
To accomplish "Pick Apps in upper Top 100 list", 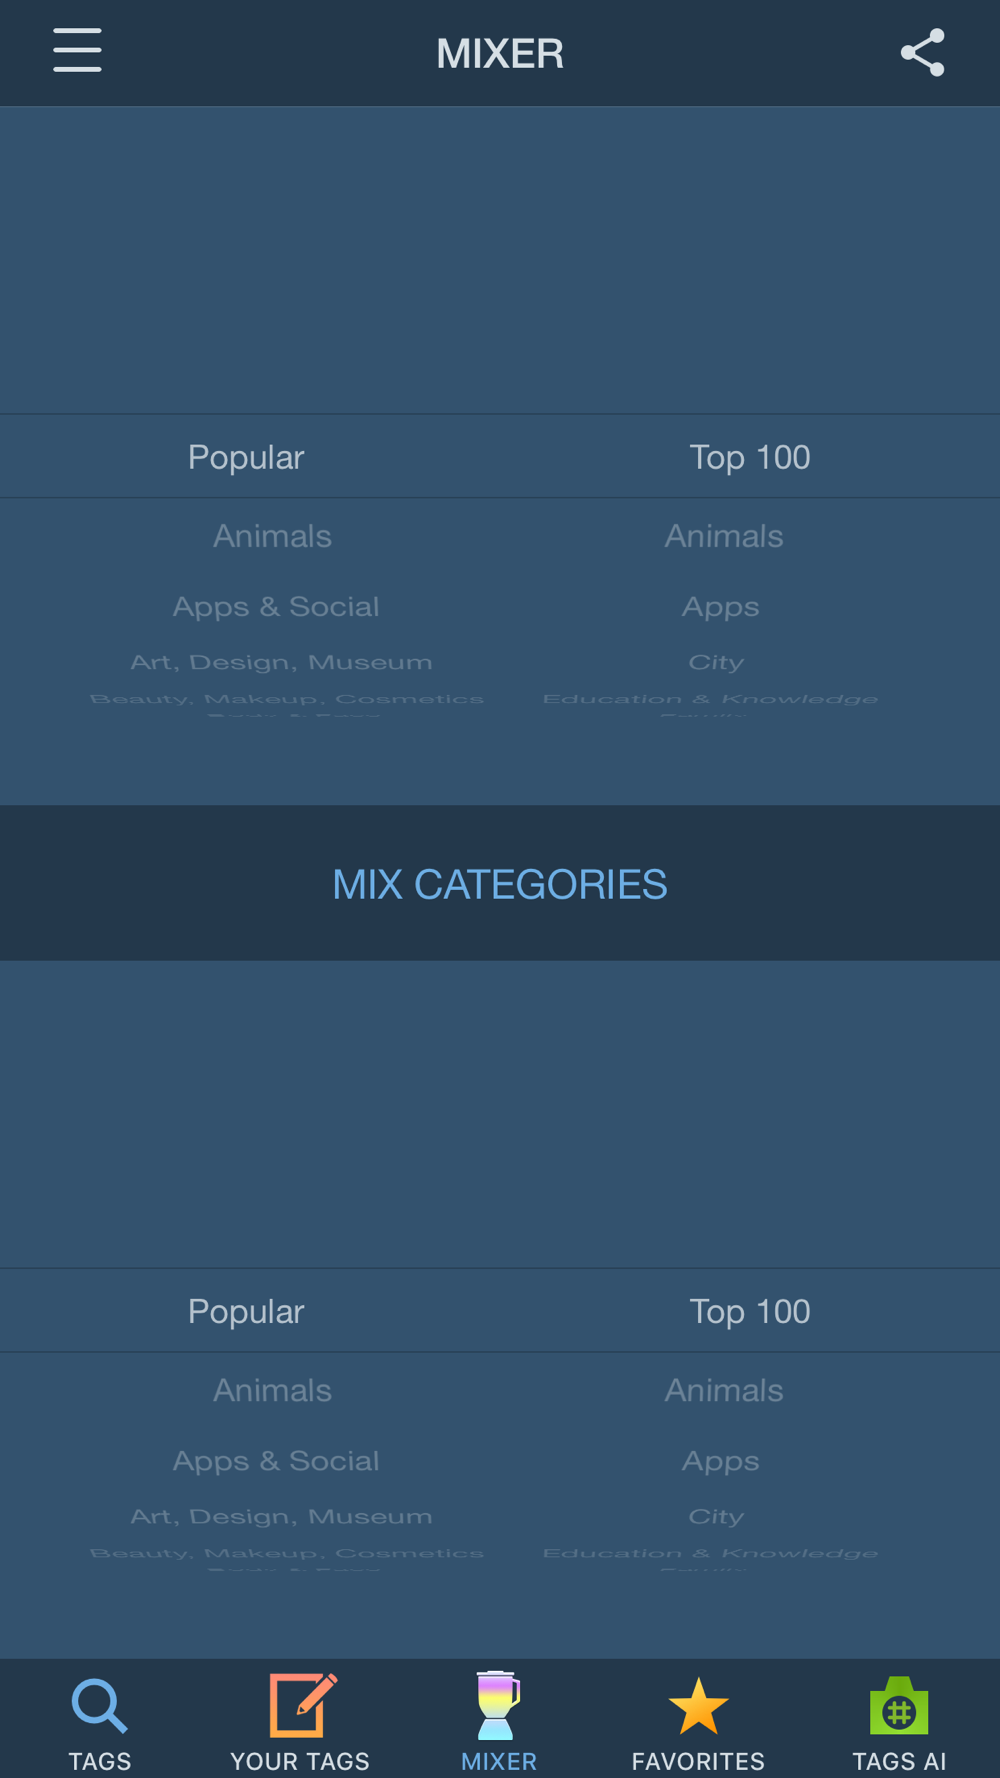I will pos(720,607).
